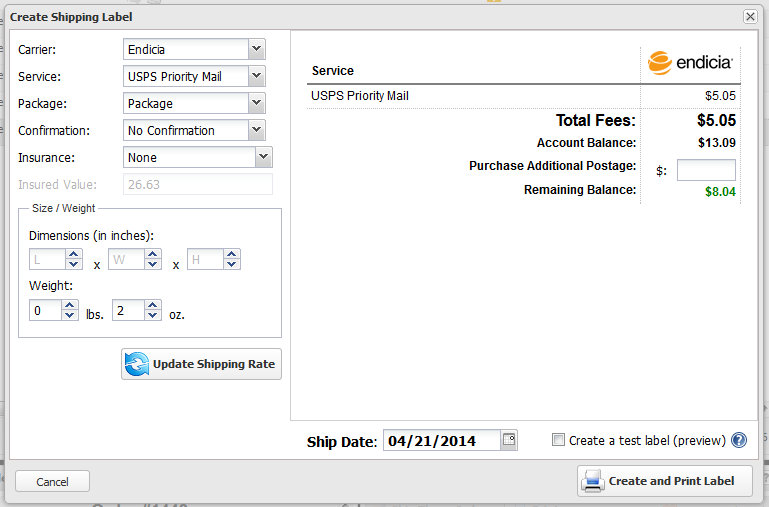Open the Package type dropdown
Viewport: 769px width, 507px height.
pos(194,103)
